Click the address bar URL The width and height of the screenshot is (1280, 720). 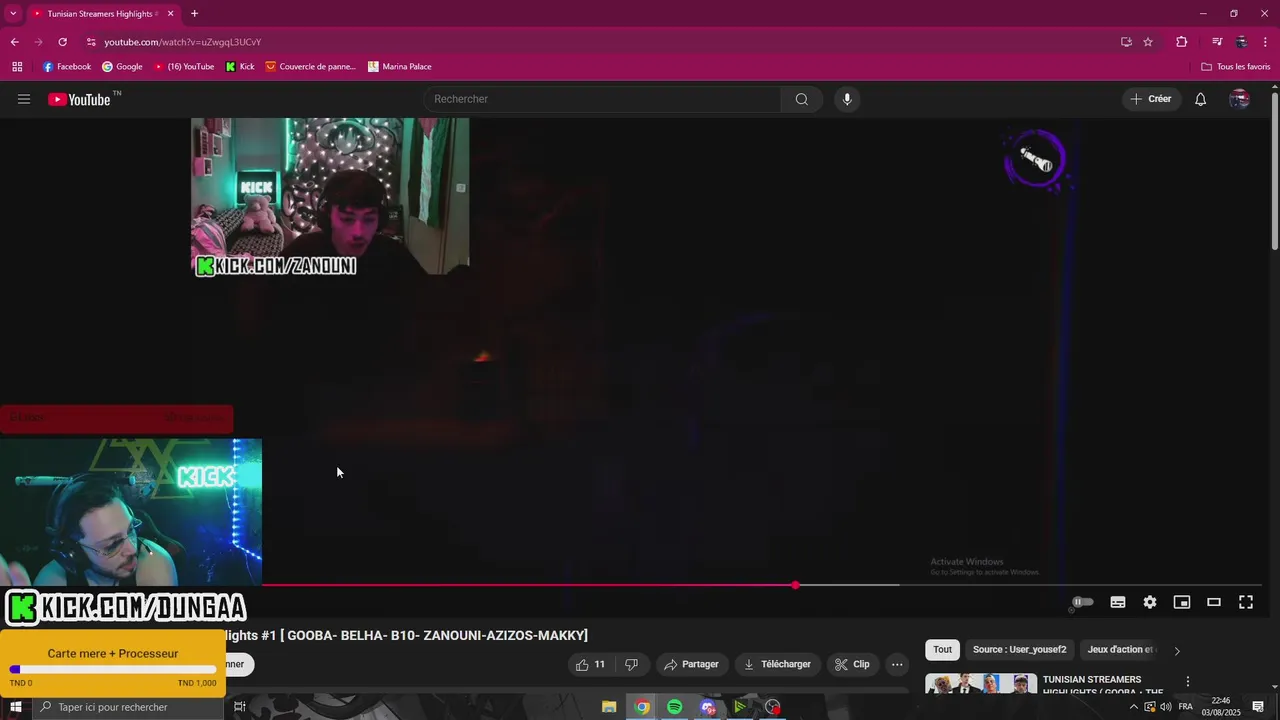(183, 42)
